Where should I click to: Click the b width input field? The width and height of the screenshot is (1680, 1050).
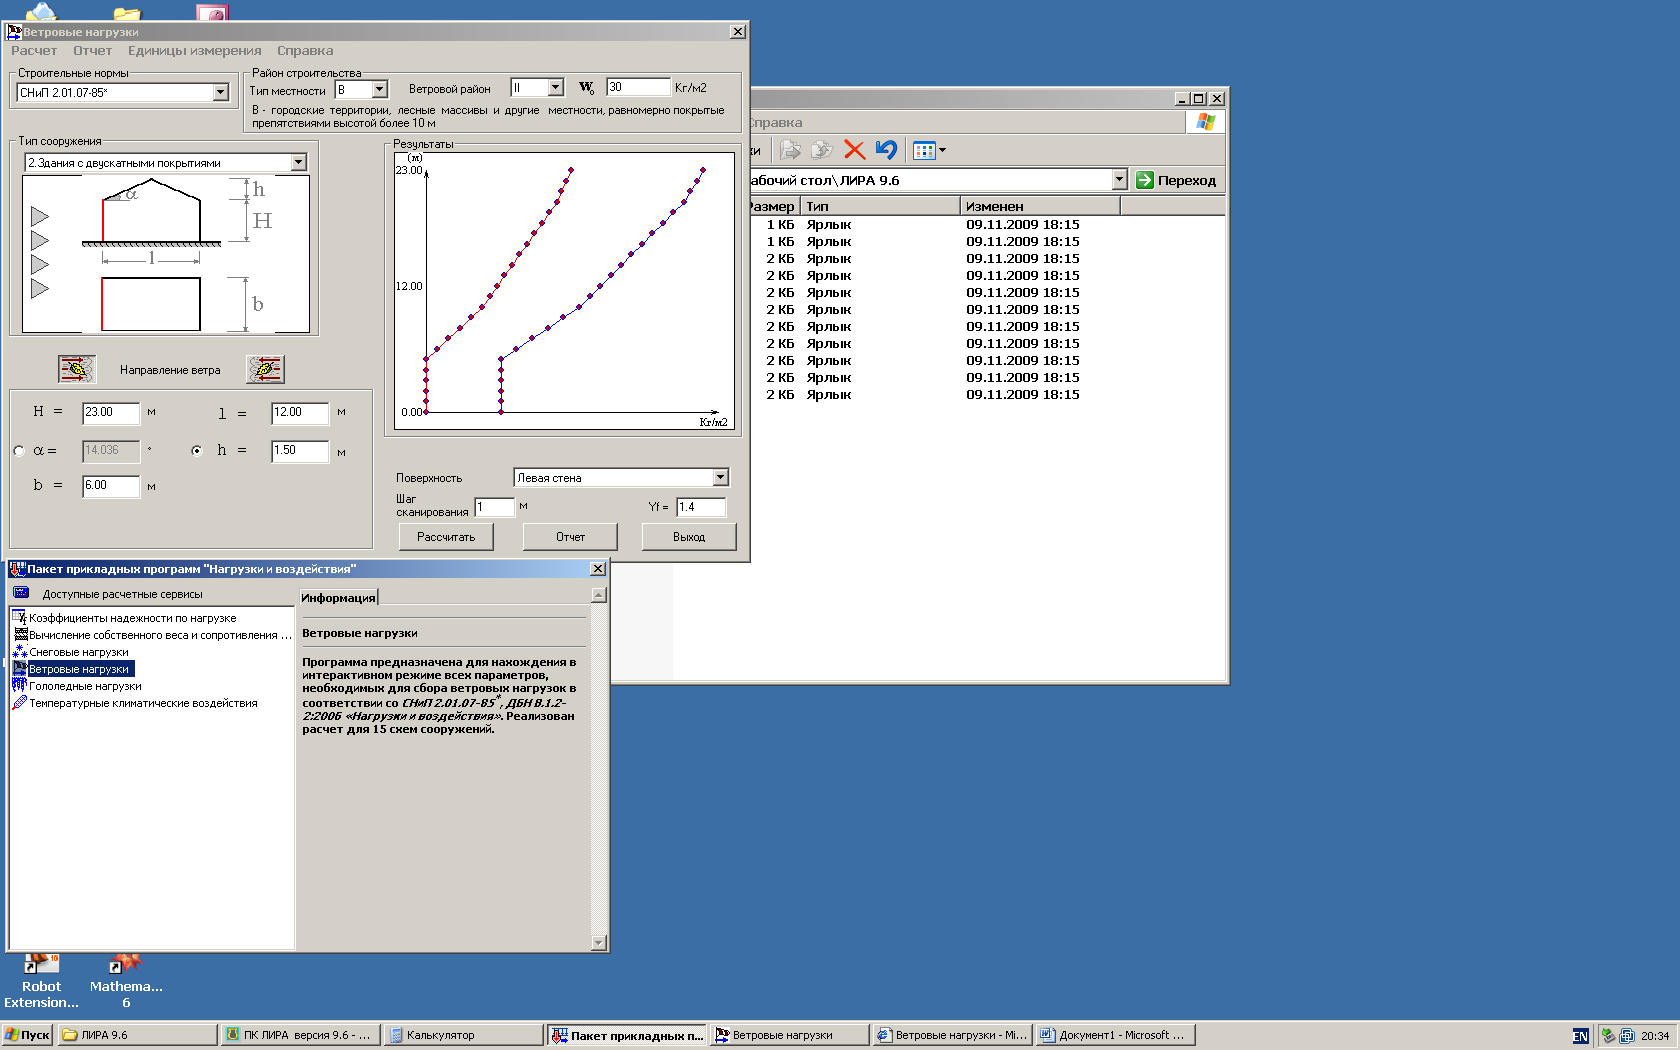[x=111, y=486]
